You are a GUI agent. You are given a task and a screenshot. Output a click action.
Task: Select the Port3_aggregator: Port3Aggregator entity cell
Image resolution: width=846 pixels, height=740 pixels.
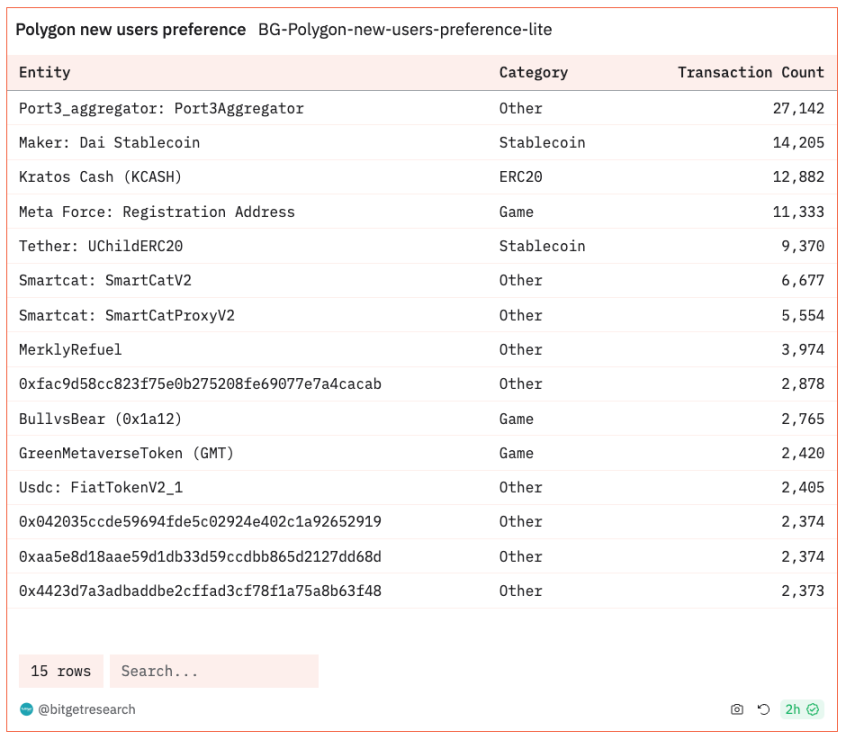(161, 108)
